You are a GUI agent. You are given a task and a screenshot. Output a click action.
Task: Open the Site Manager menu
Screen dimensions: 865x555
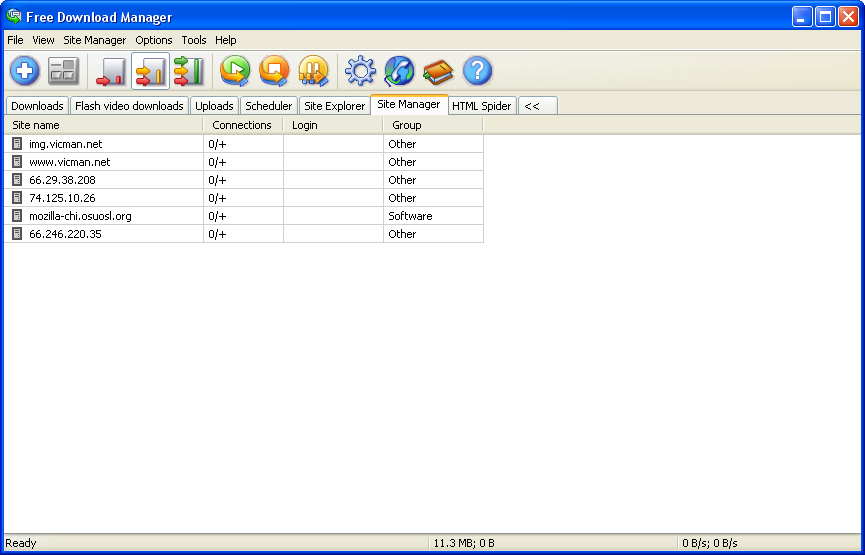(94, 40)
